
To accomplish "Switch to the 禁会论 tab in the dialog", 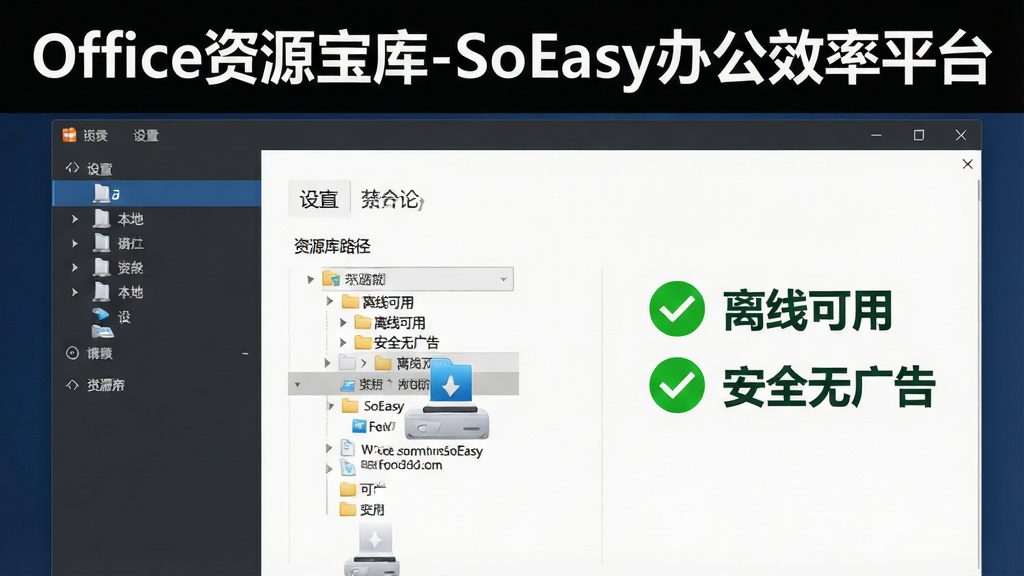I will [392, 199].
